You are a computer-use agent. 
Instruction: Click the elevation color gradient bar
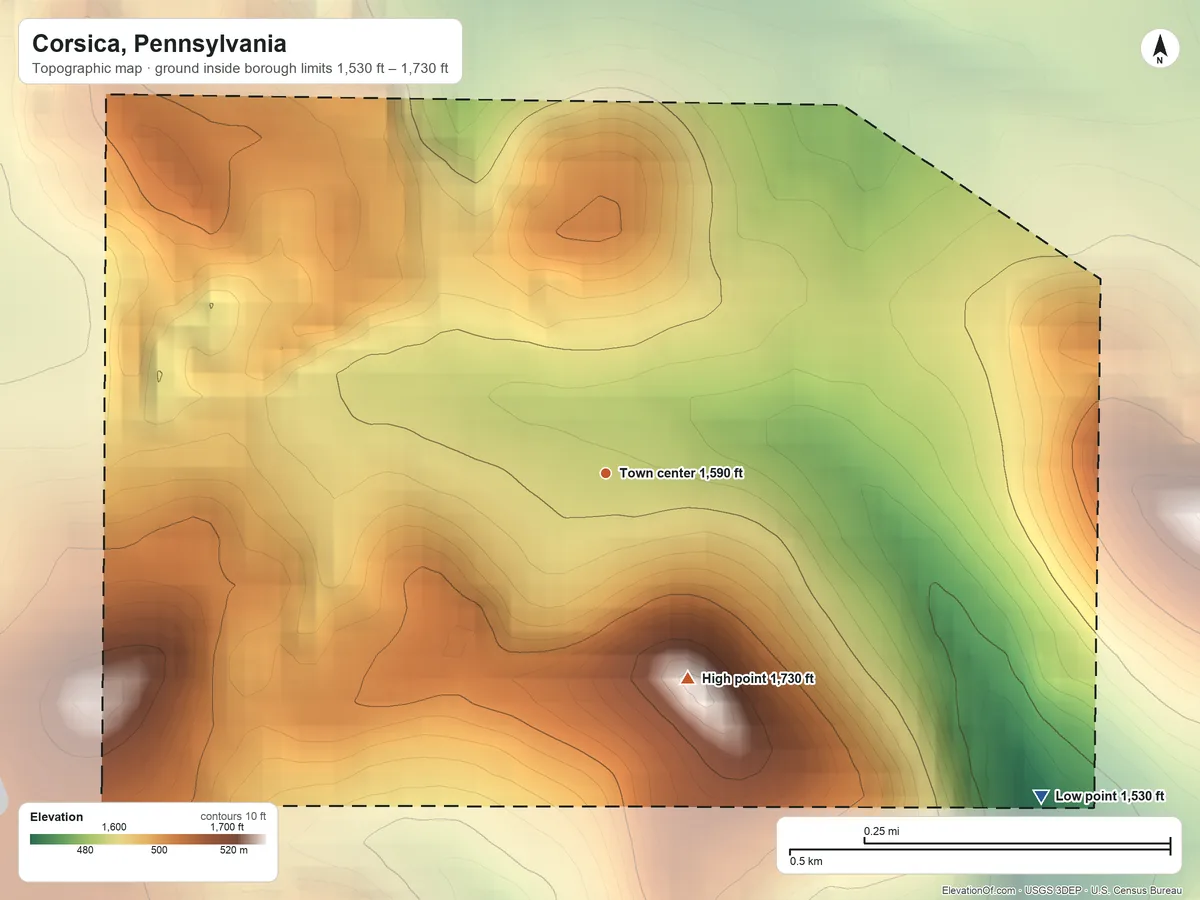148,839
